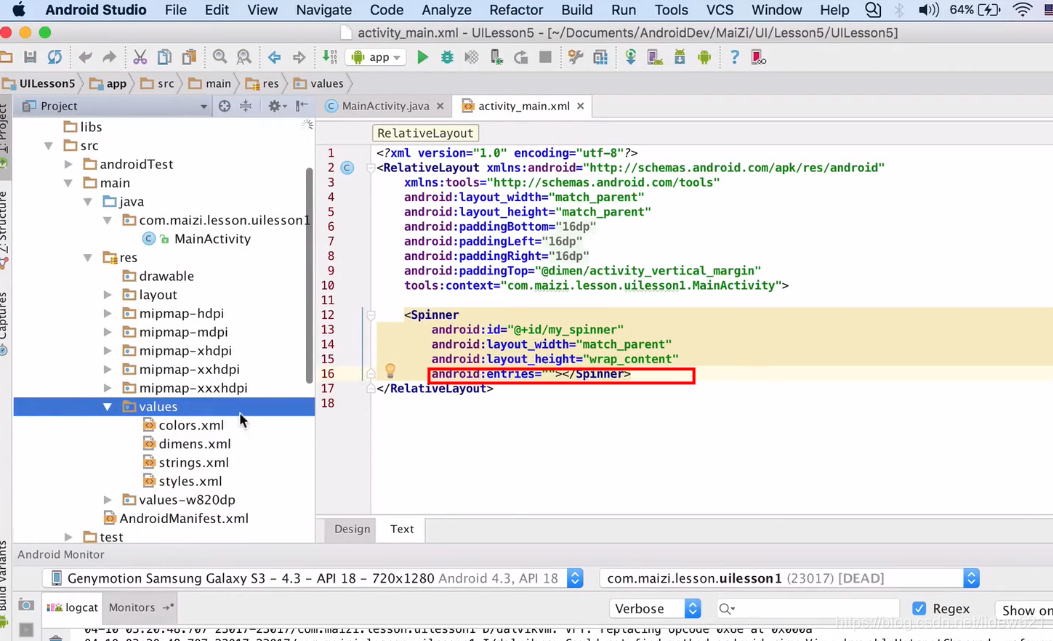The height and width of the screenshot is (641, 1053).
Task: Expand the androidTest folder
Action: click(68, 164)
